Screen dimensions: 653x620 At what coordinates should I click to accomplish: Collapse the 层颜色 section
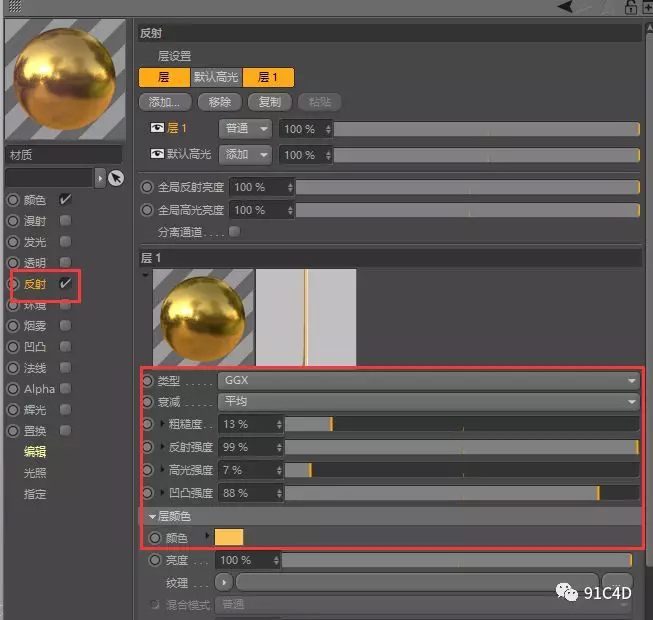point(152,516)
